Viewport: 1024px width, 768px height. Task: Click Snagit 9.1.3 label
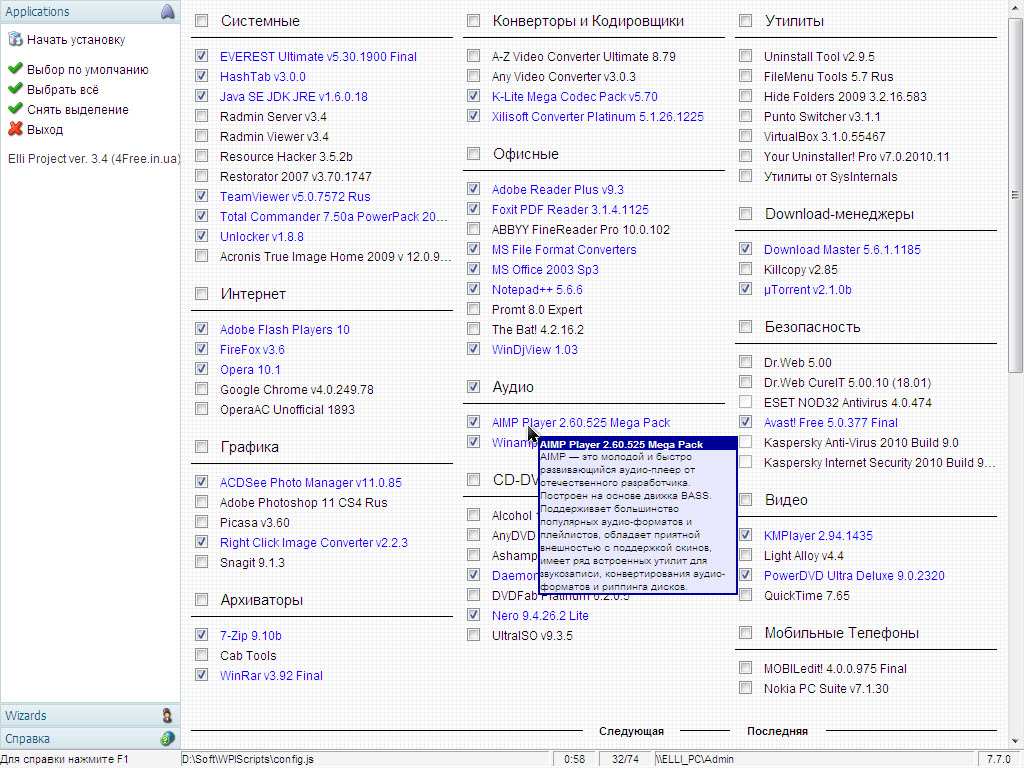[x=252, y=563]
